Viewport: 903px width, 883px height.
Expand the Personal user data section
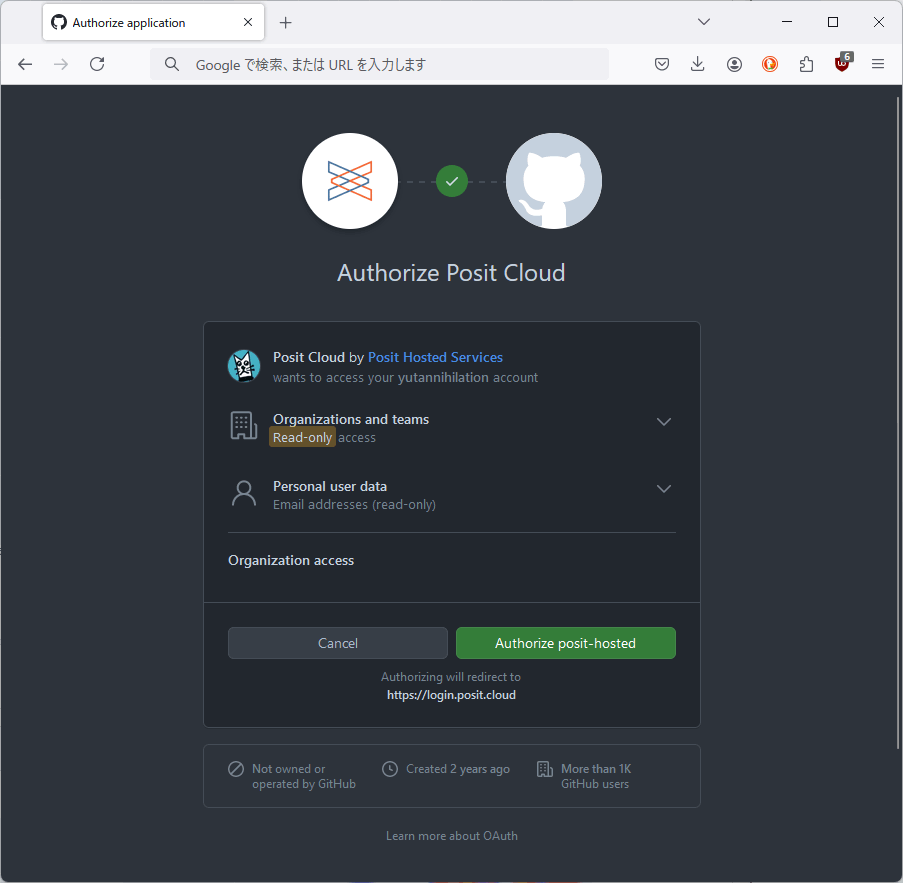click(x=663, y=488)
